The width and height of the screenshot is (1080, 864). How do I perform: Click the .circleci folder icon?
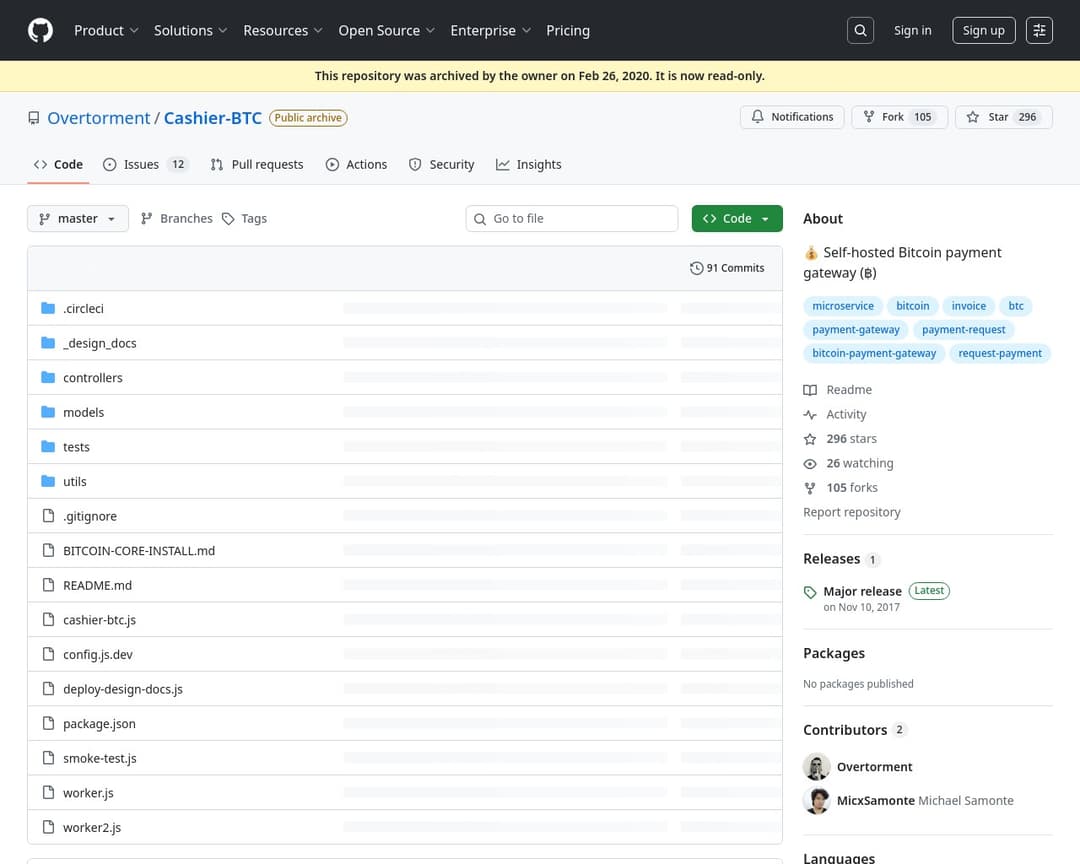pyautogui.click(x=48, y=308)
